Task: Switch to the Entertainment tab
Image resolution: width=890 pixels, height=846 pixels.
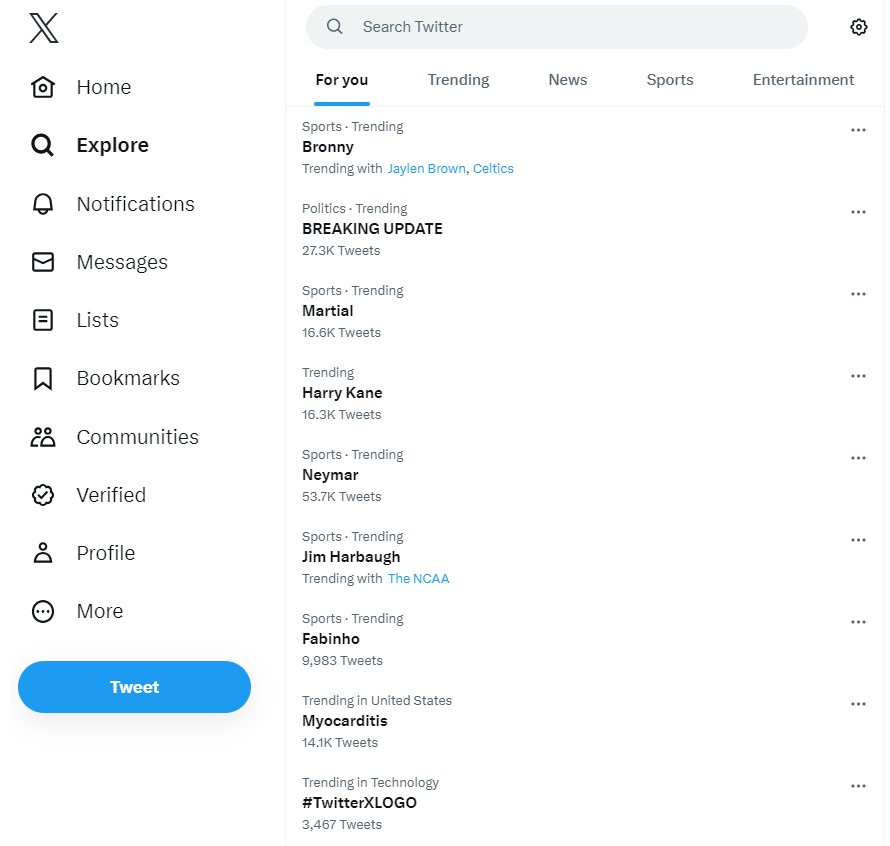Action: click(803, 80)
